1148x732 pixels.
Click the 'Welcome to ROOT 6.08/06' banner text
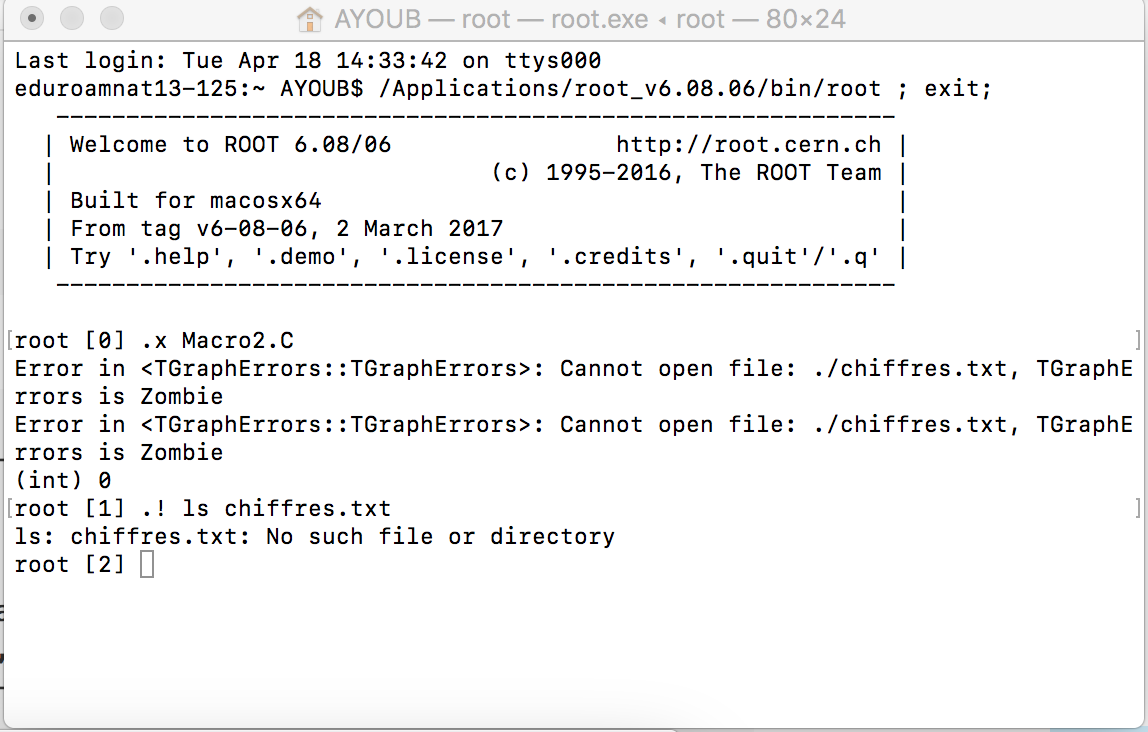click(231, 144)
